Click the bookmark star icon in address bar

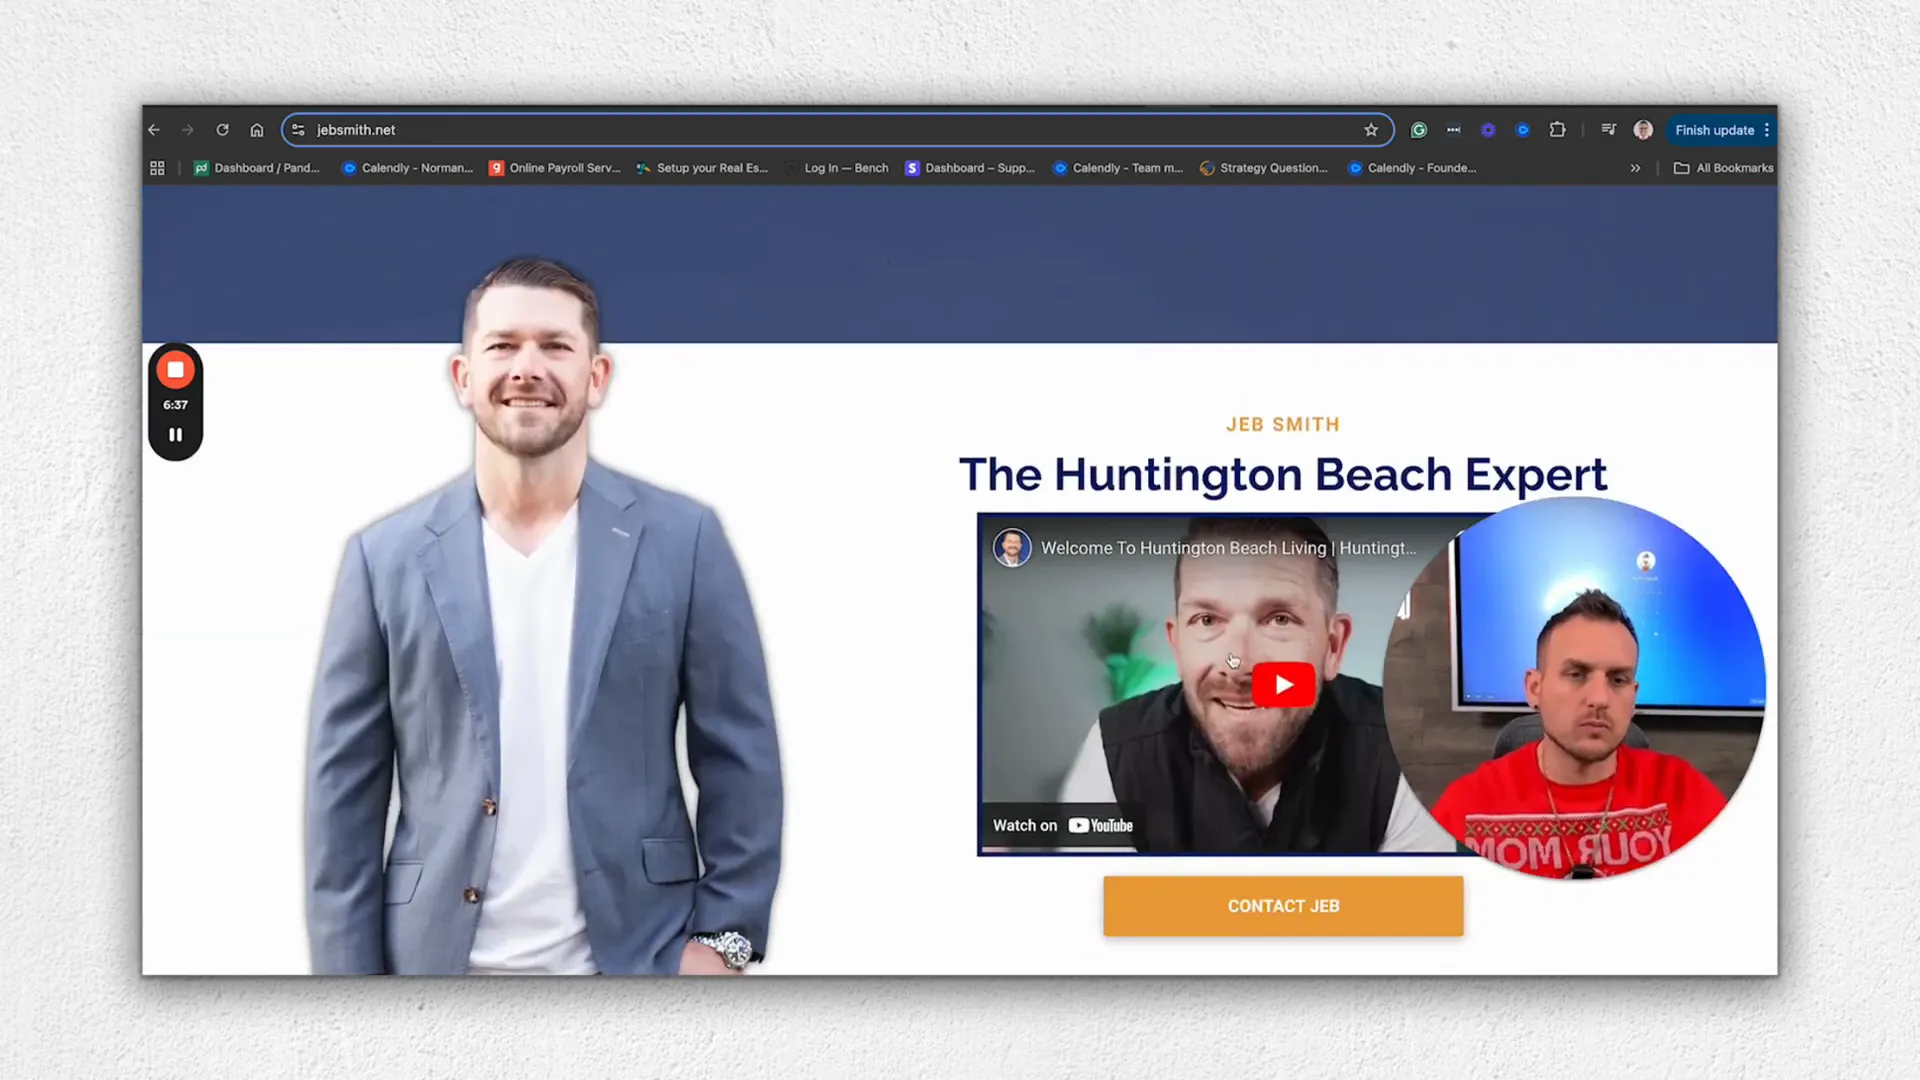click(x=1371, y=128)
